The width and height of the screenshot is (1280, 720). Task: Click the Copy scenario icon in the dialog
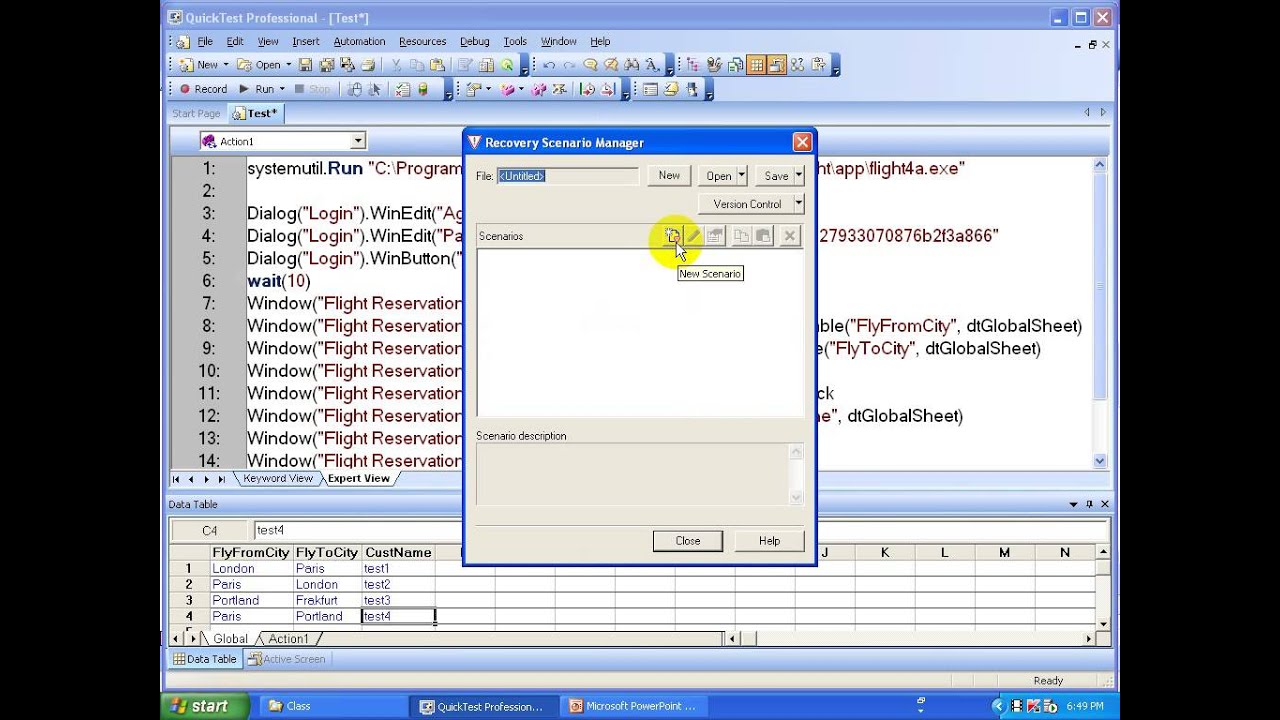coord(741,236)
